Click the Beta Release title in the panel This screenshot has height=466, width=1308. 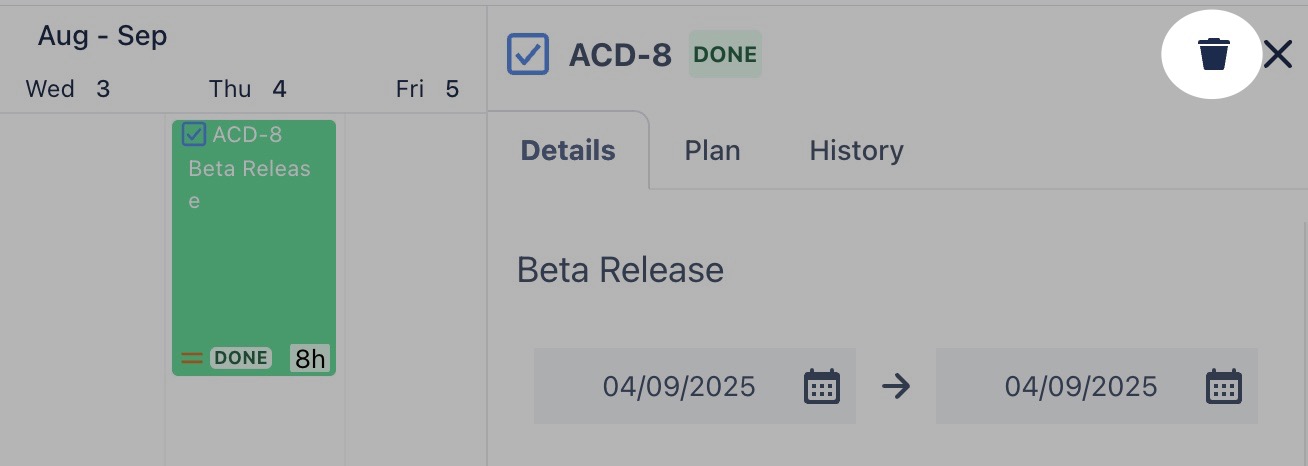[x=620, y=270]
